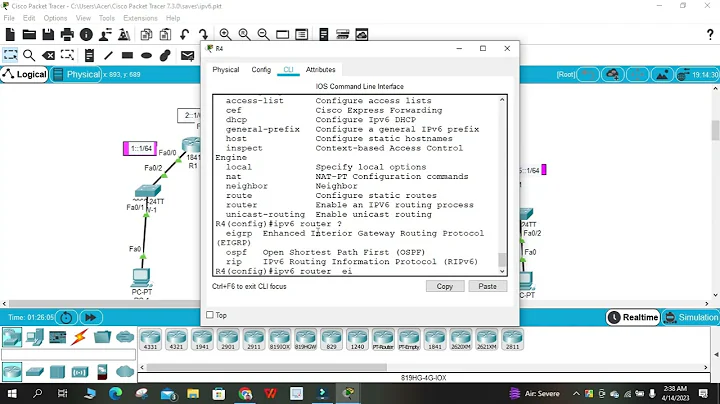Add a Simple PDU envelope

click(x=187, y=56)
